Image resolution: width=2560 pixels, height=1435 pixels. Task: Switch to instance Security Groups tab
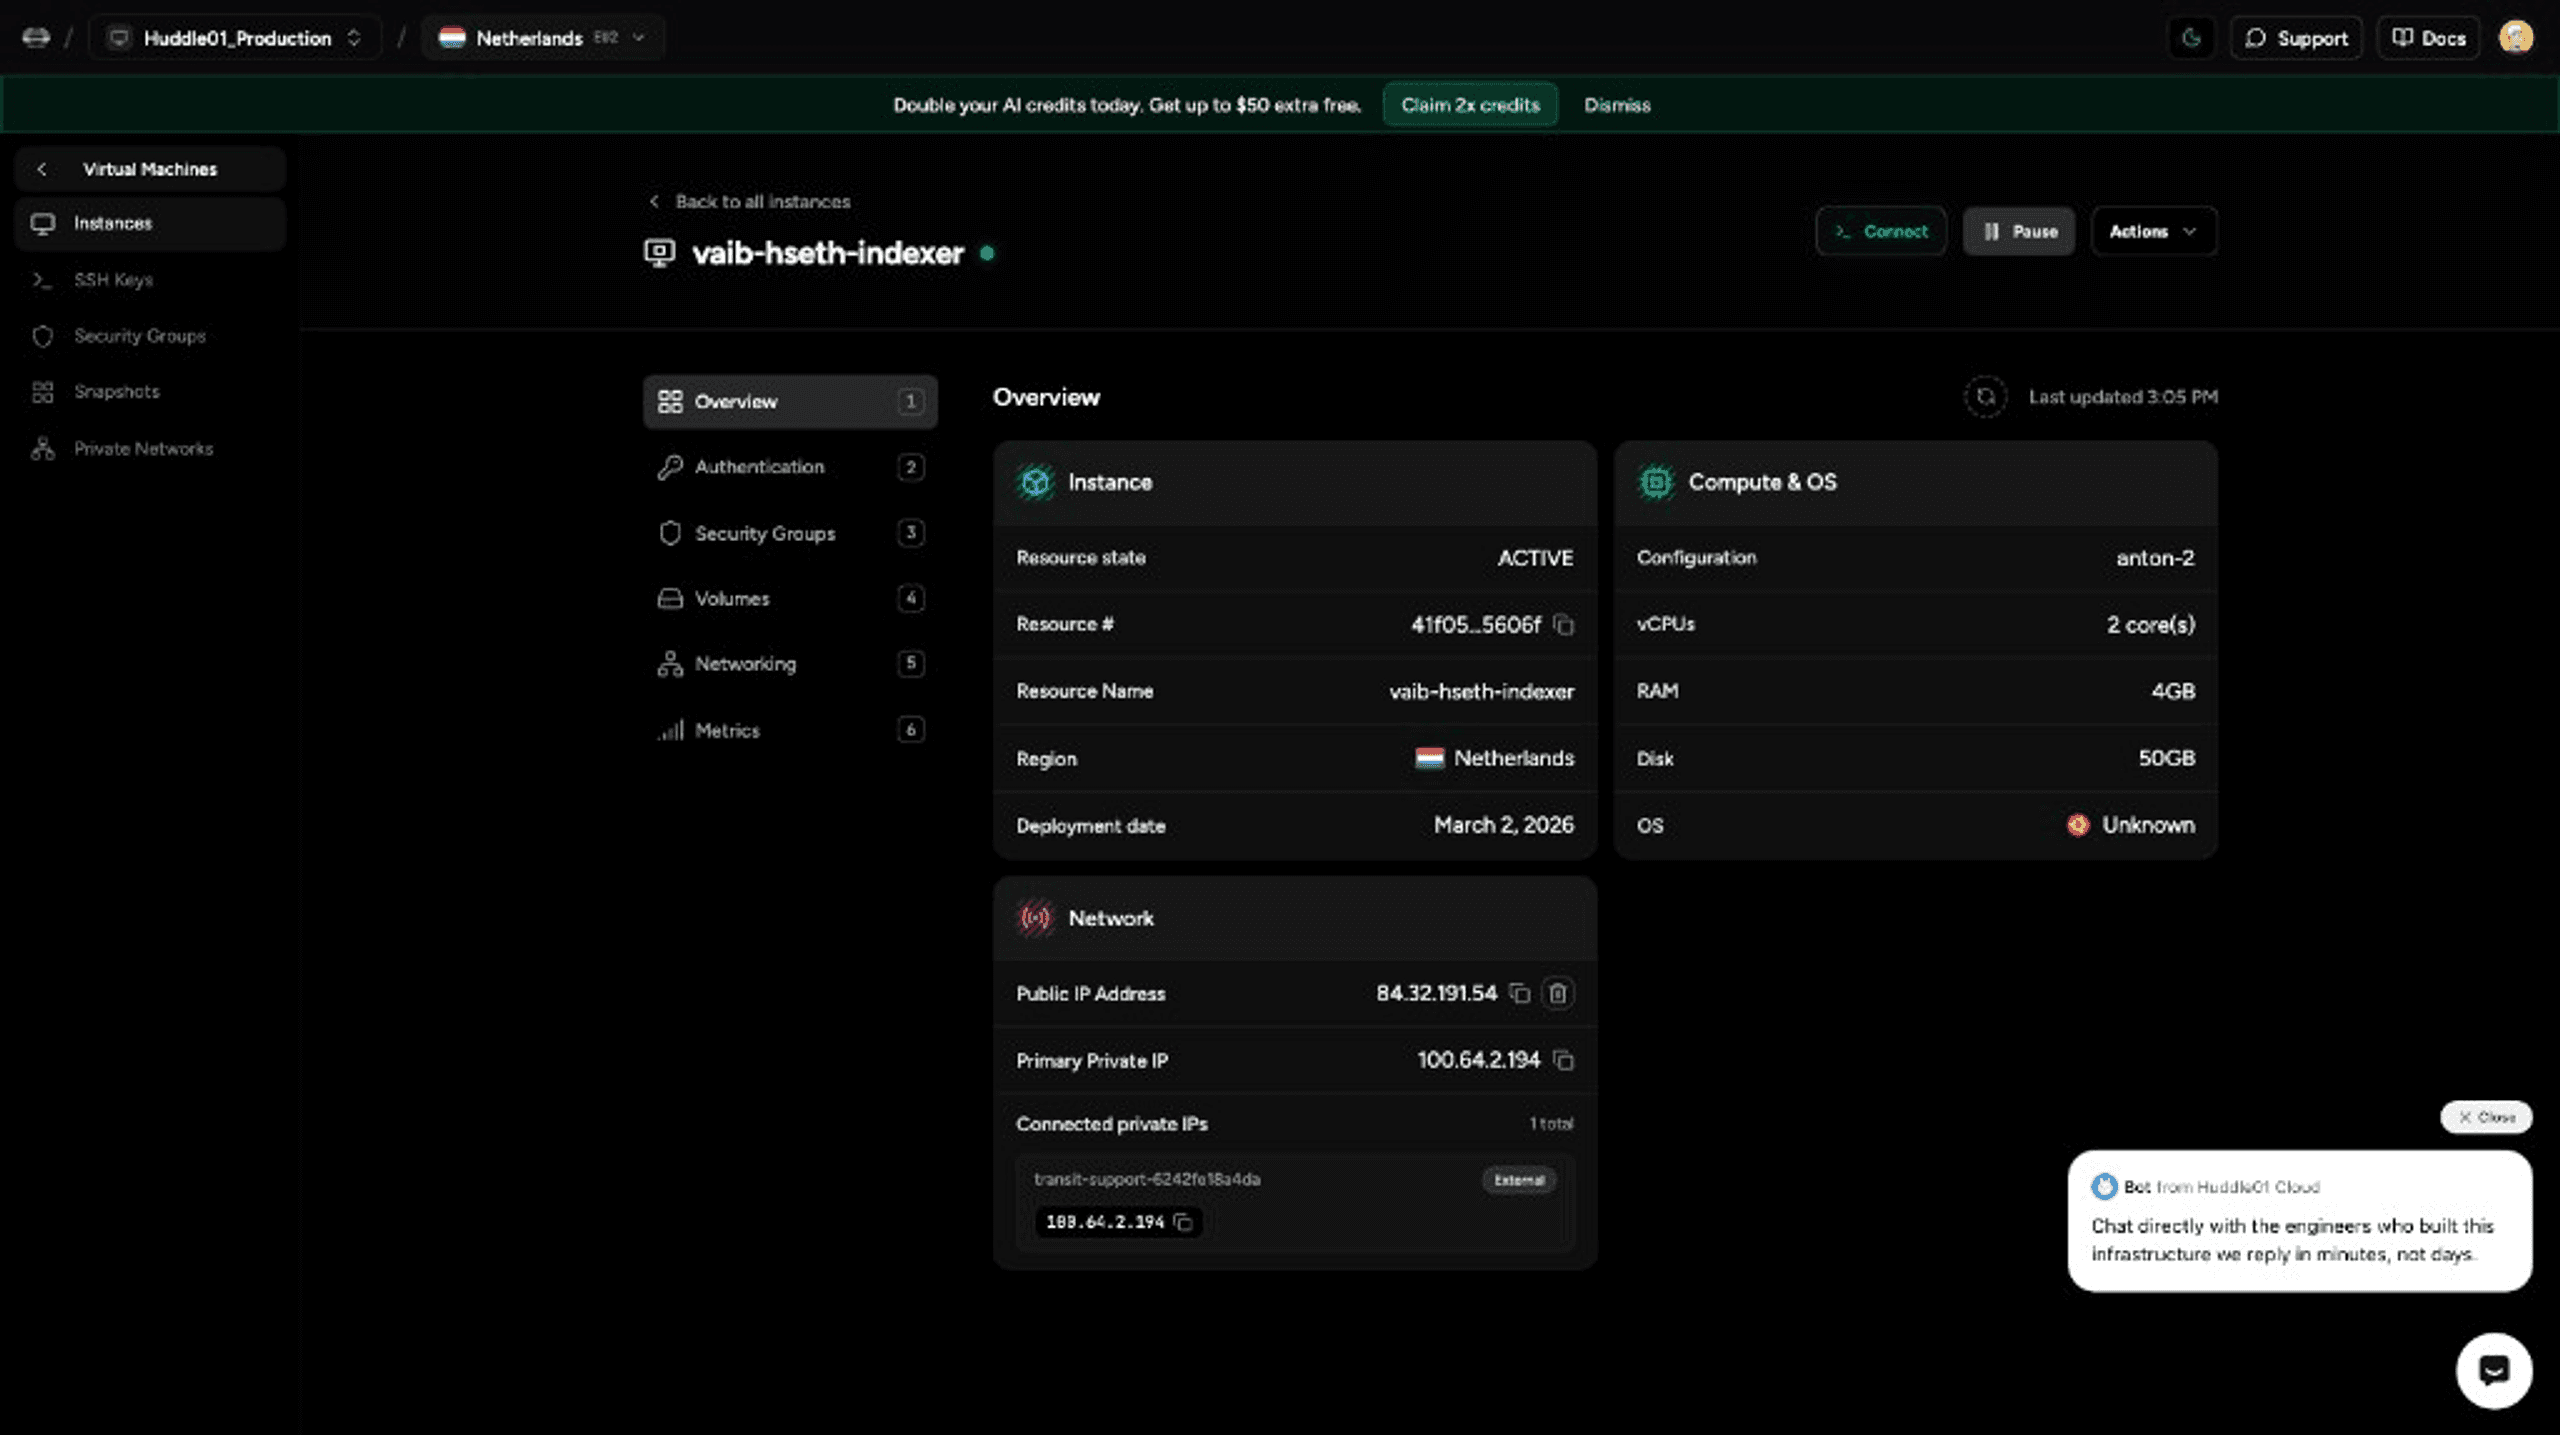[x=790, y=533]
